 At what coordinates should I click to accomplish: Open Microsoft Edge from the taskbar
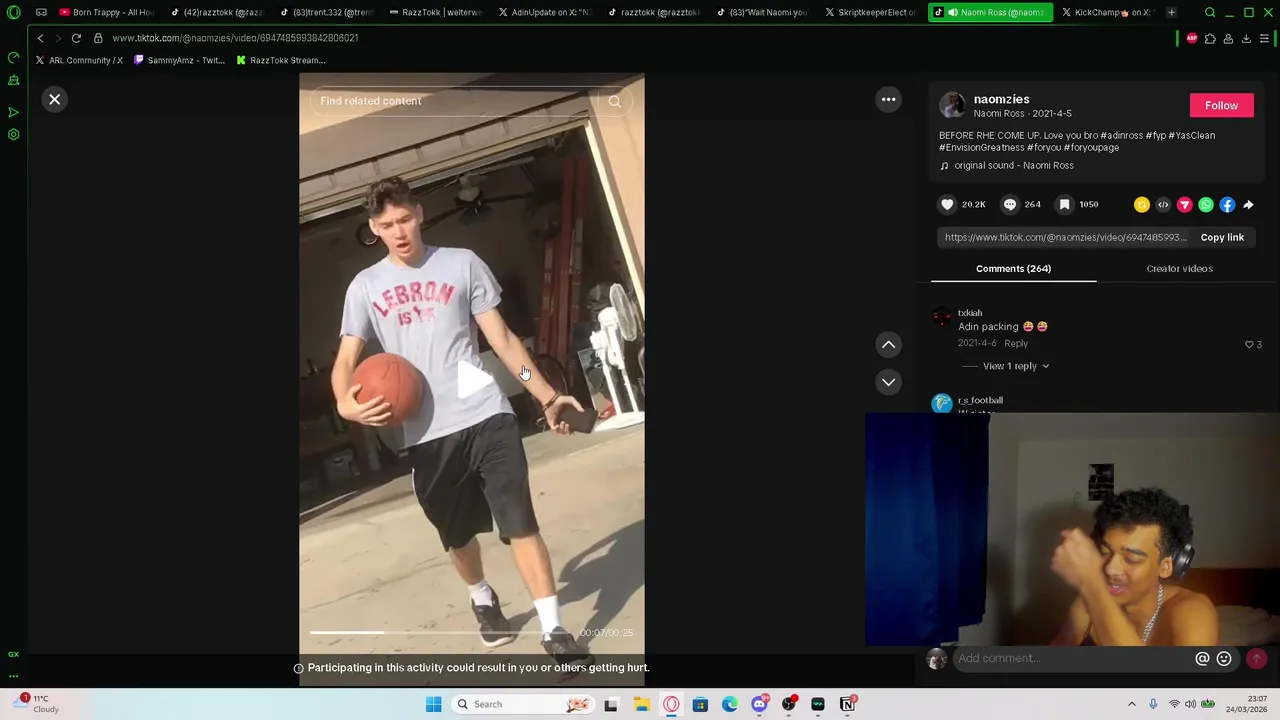coord(730,704)
